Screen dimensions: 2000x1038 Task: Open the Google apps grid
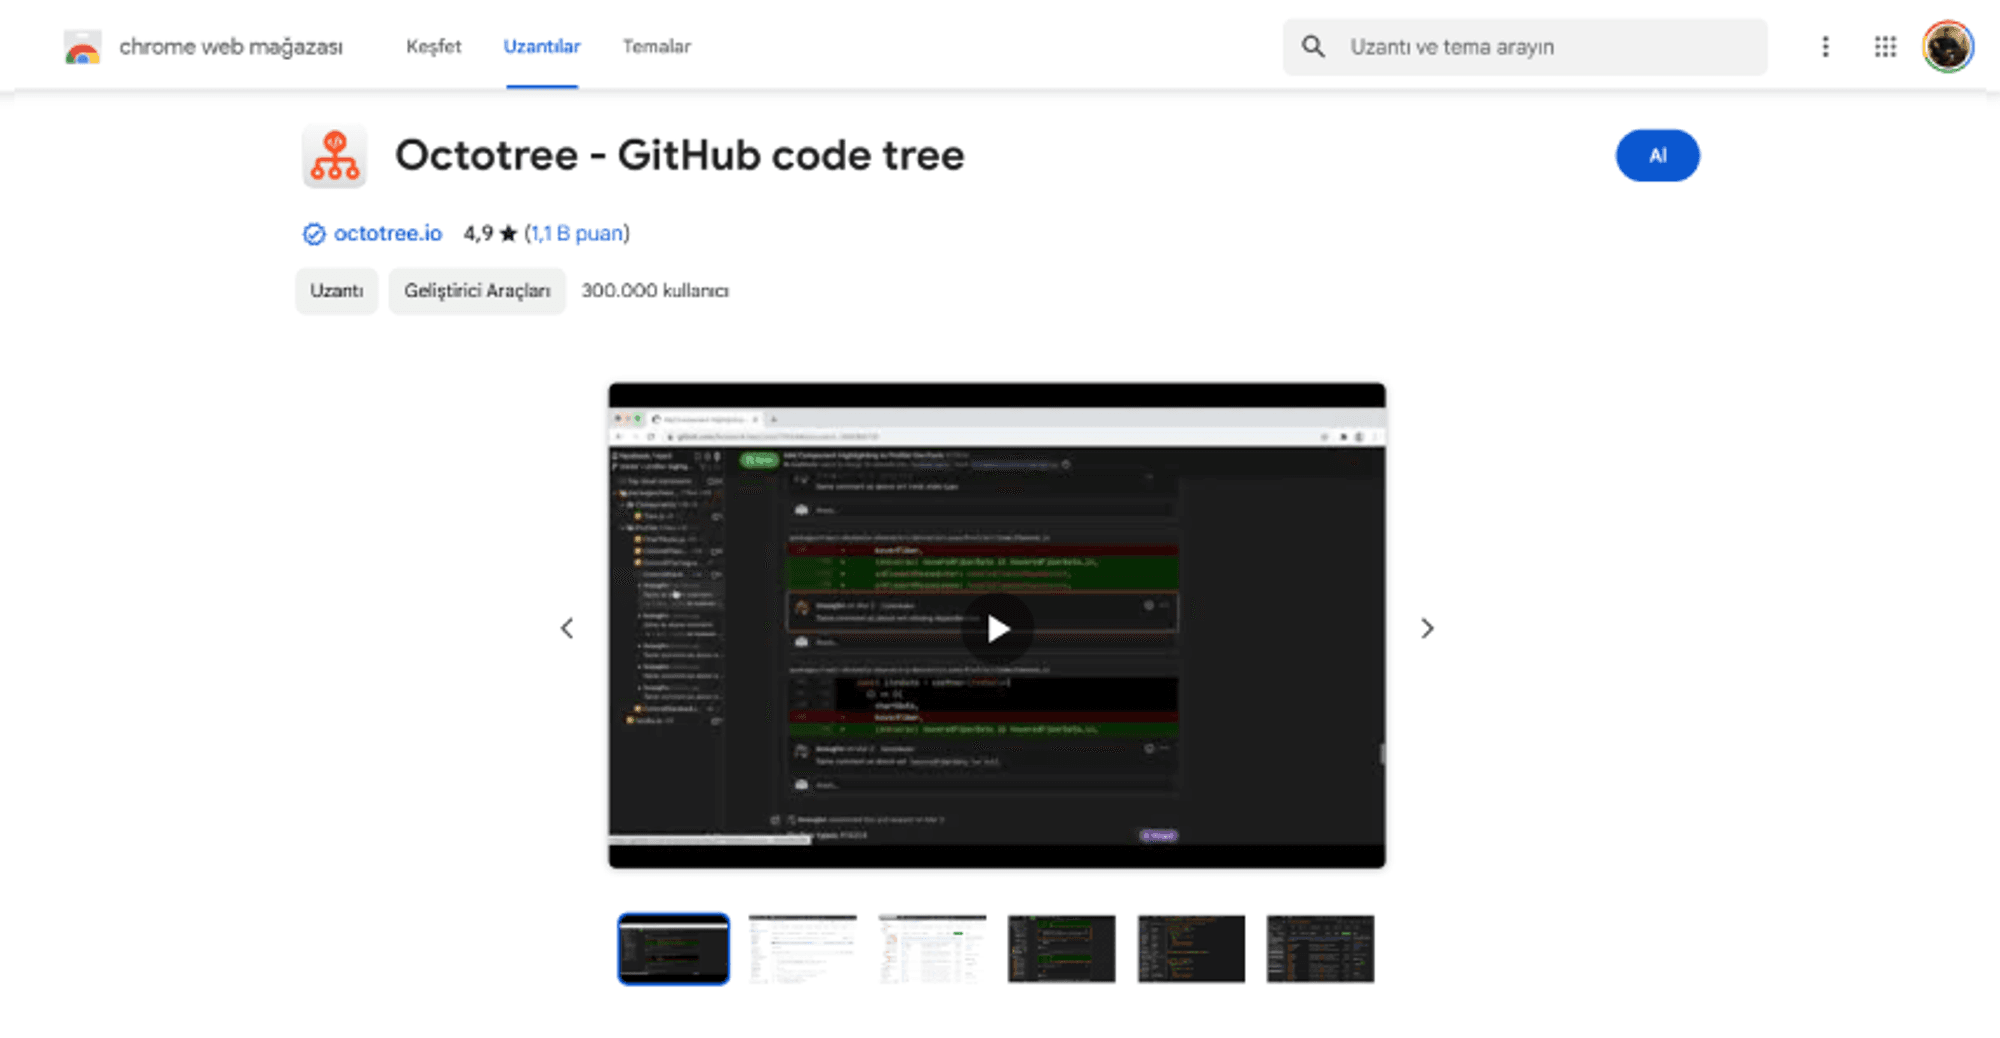(x=1885, y=47)
